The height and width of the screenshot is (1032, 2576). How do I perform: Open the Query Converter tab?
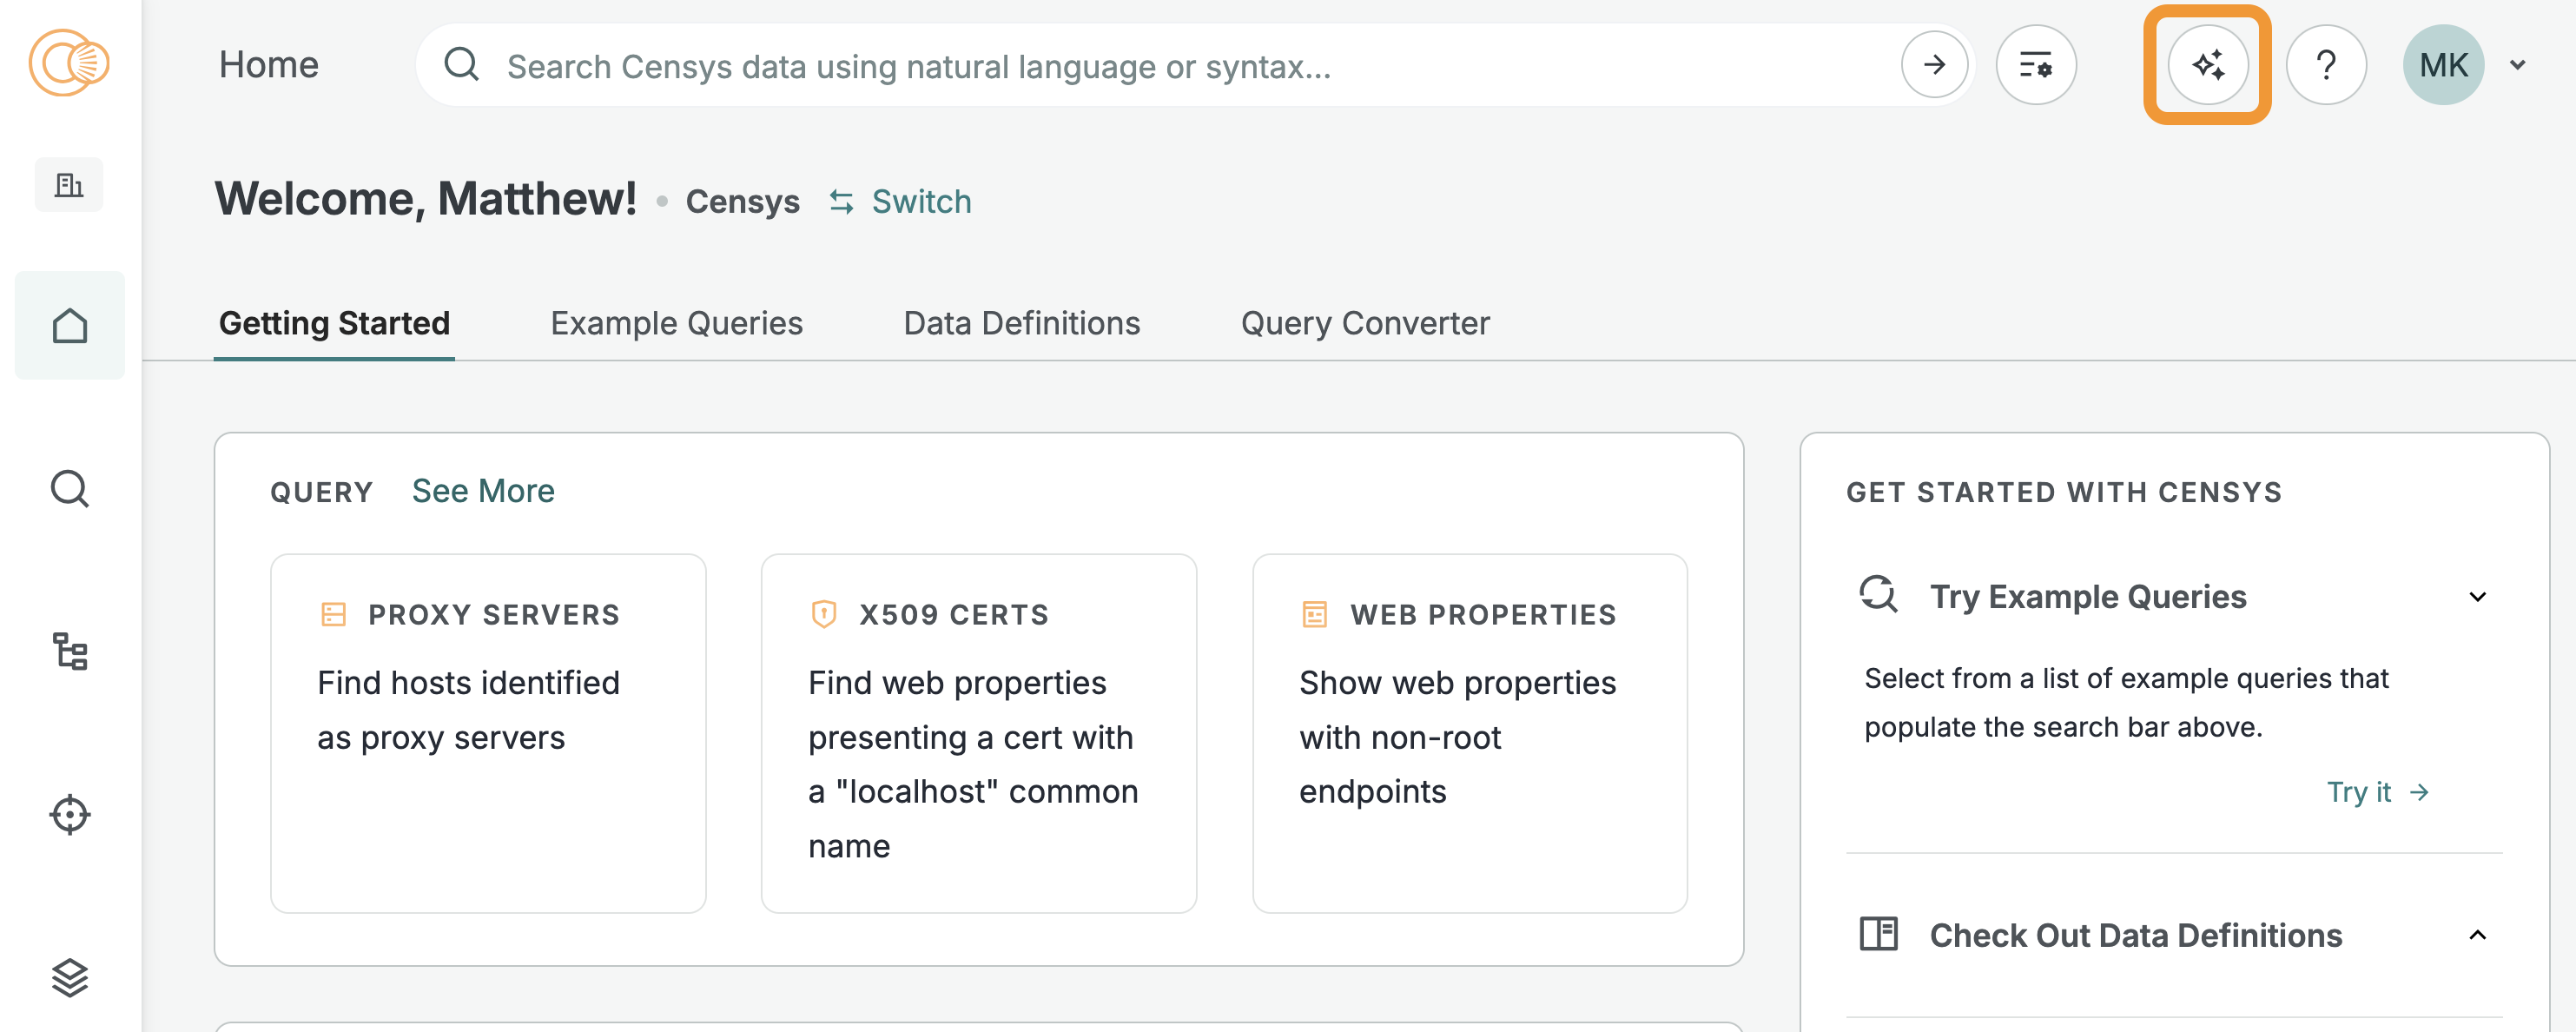(x=1364, y=323)
